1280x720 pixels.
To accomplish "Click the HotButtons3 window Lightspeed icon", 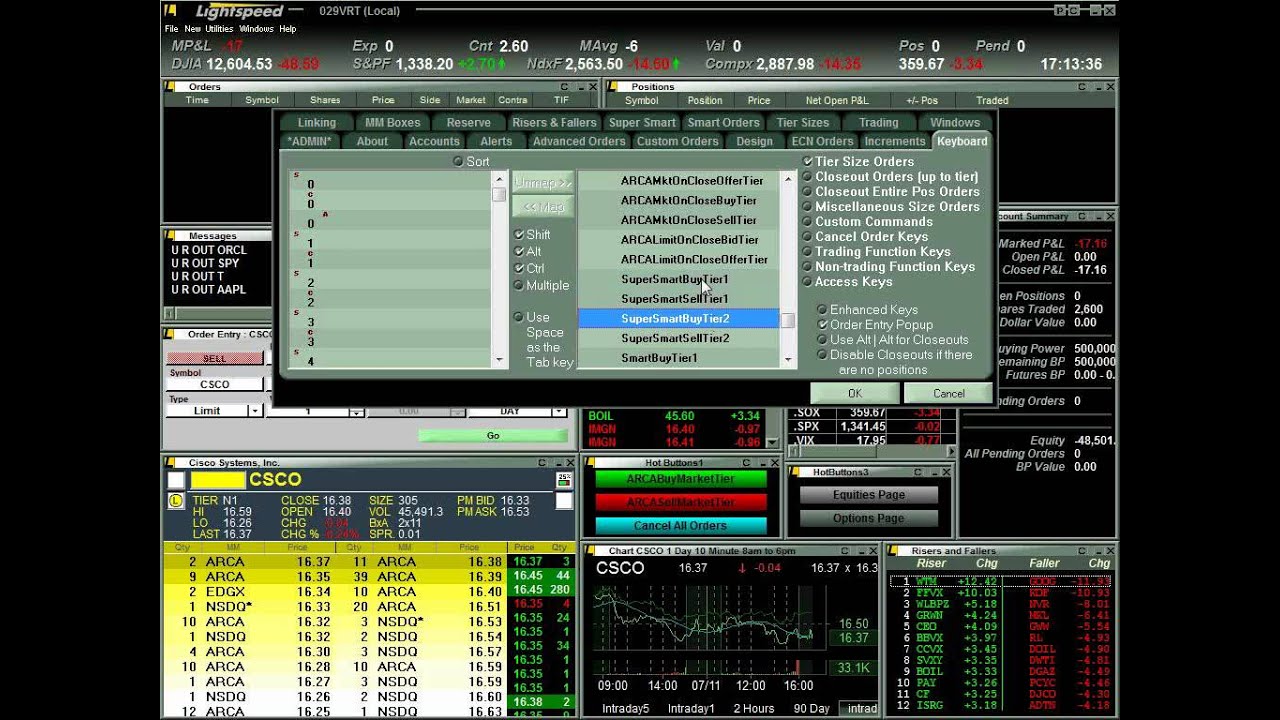I will pyautogui.click(x=795, y=471).
